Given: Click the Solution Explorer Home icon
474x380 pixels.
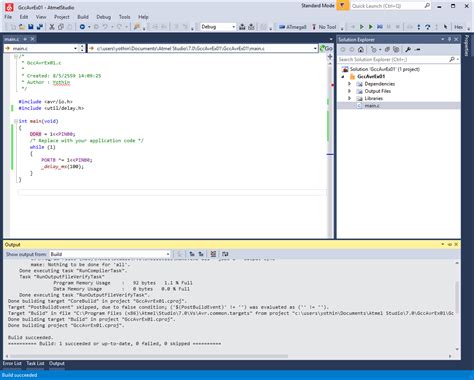Looking at the screenshot, I should [x=361, y=50].
